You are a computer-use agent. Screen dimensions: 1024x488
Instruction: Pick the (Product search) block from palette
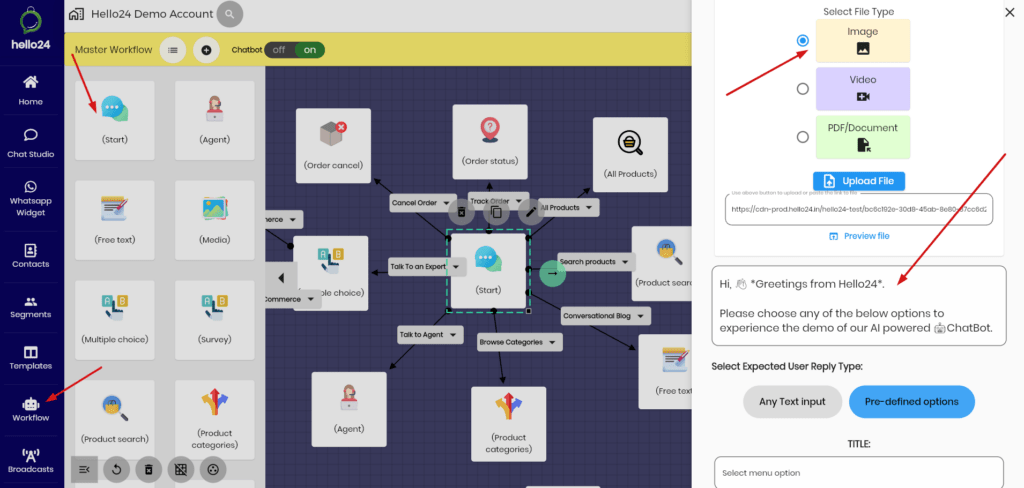click(x=115, y=419)
